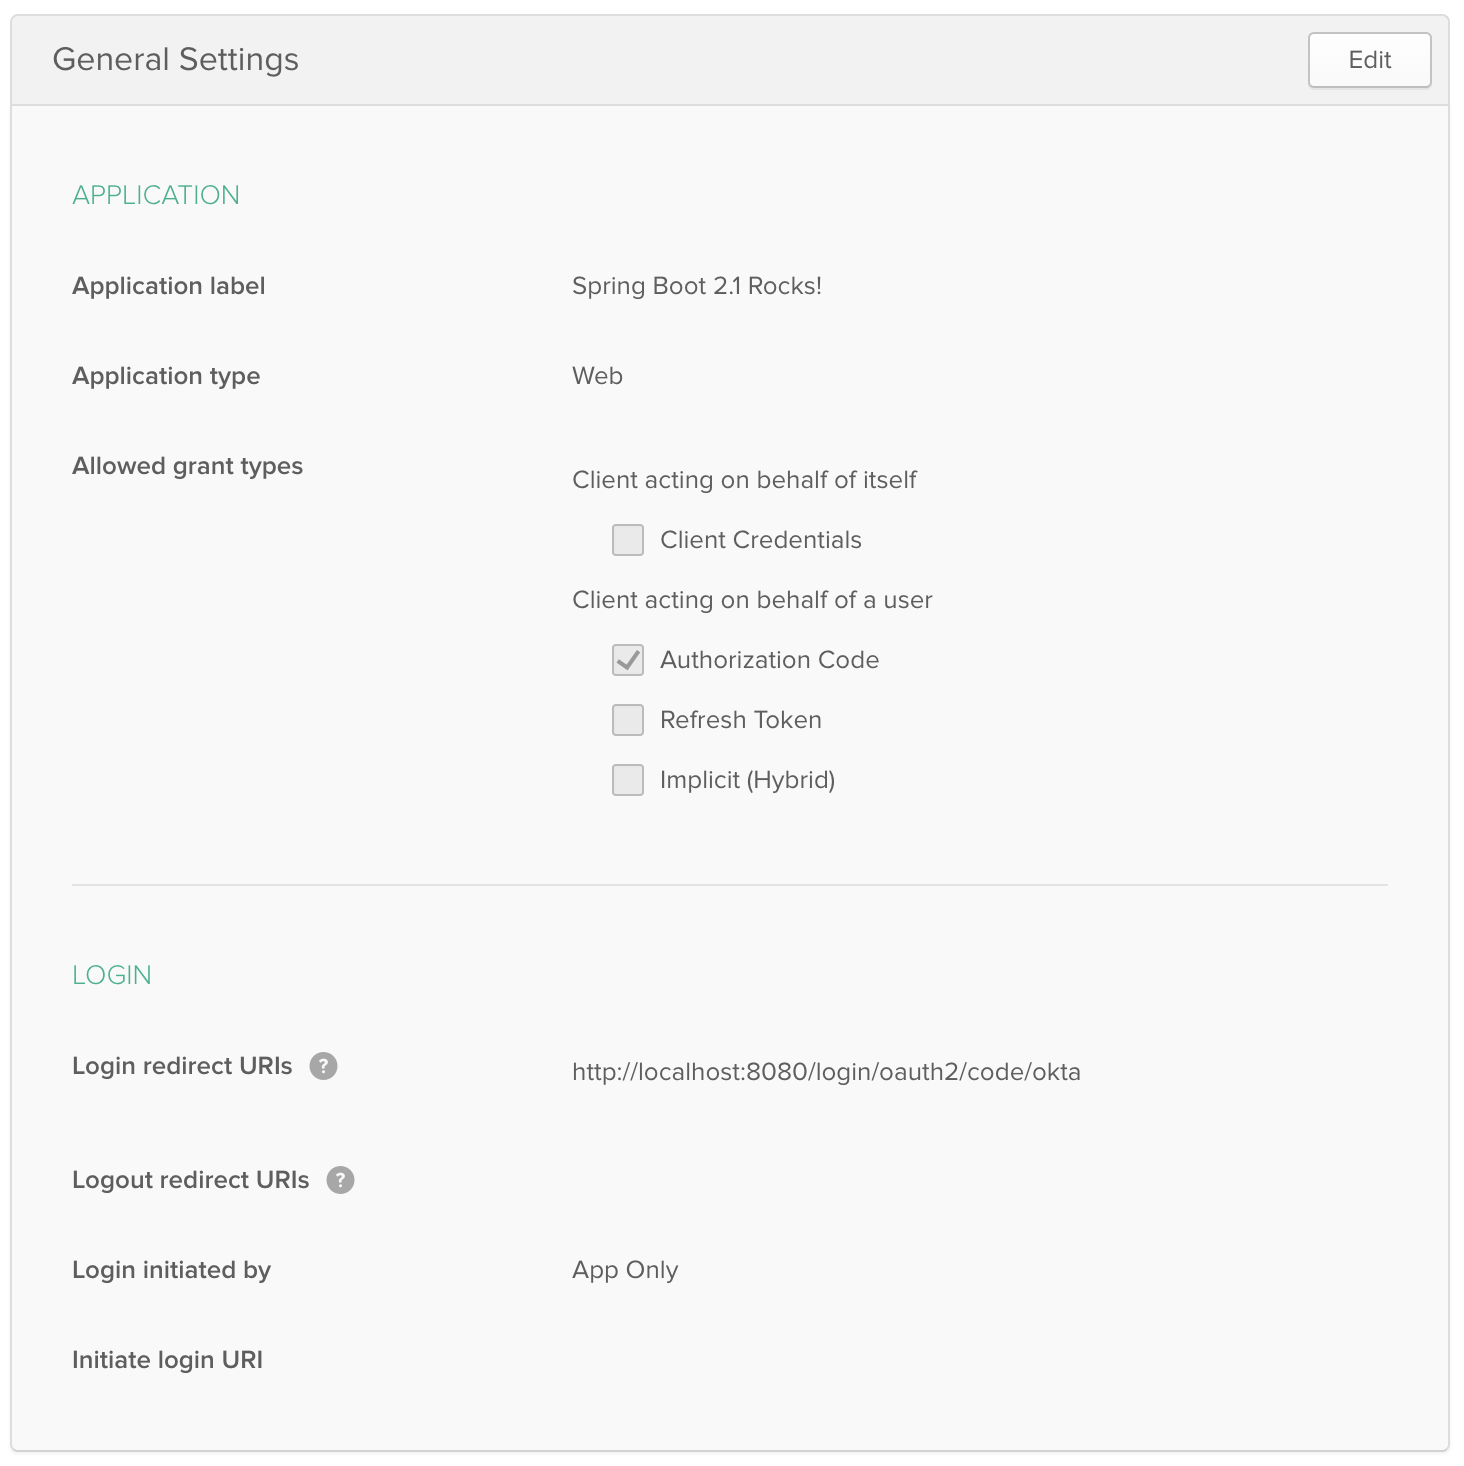Click the Authorization Code label
Viewport: 1464px width, 1466px height.
coord(769,660)
